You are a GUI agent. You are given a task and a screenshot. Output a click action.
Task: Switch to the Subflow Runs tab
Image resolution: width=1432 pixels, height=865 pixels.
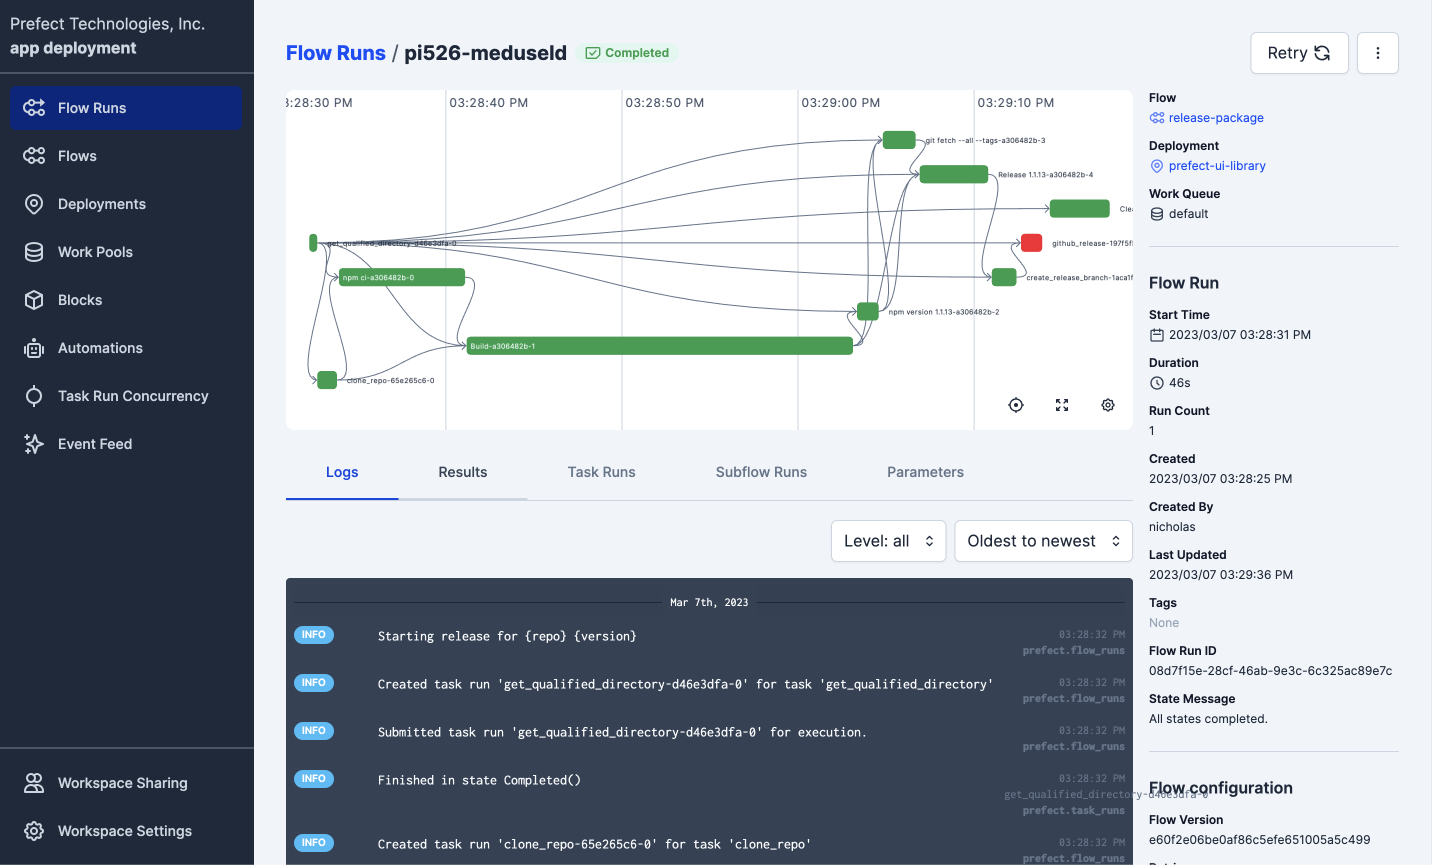pos(761,472)
